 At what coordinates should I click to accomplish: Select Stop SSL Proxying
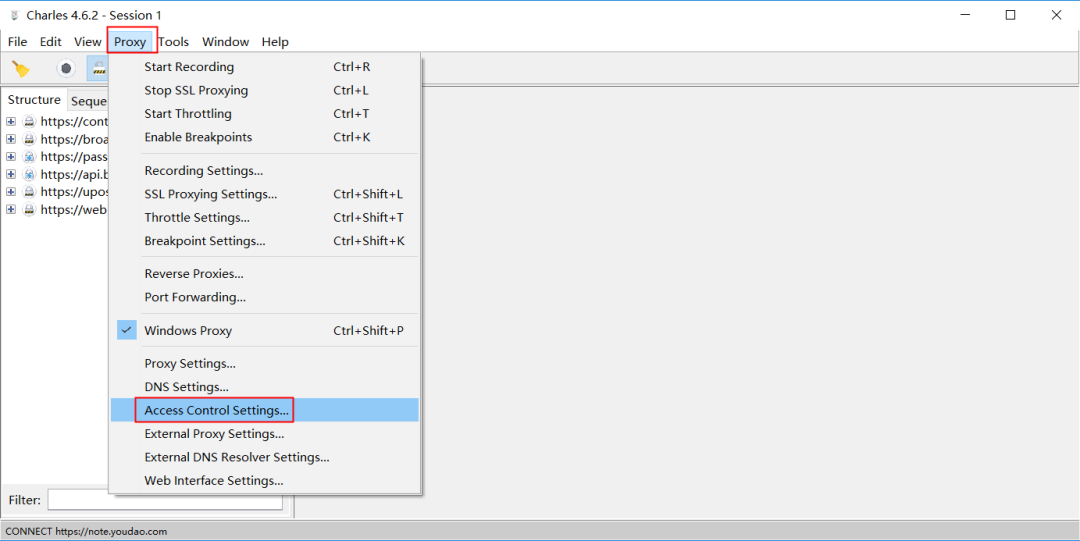coord(264,91)
